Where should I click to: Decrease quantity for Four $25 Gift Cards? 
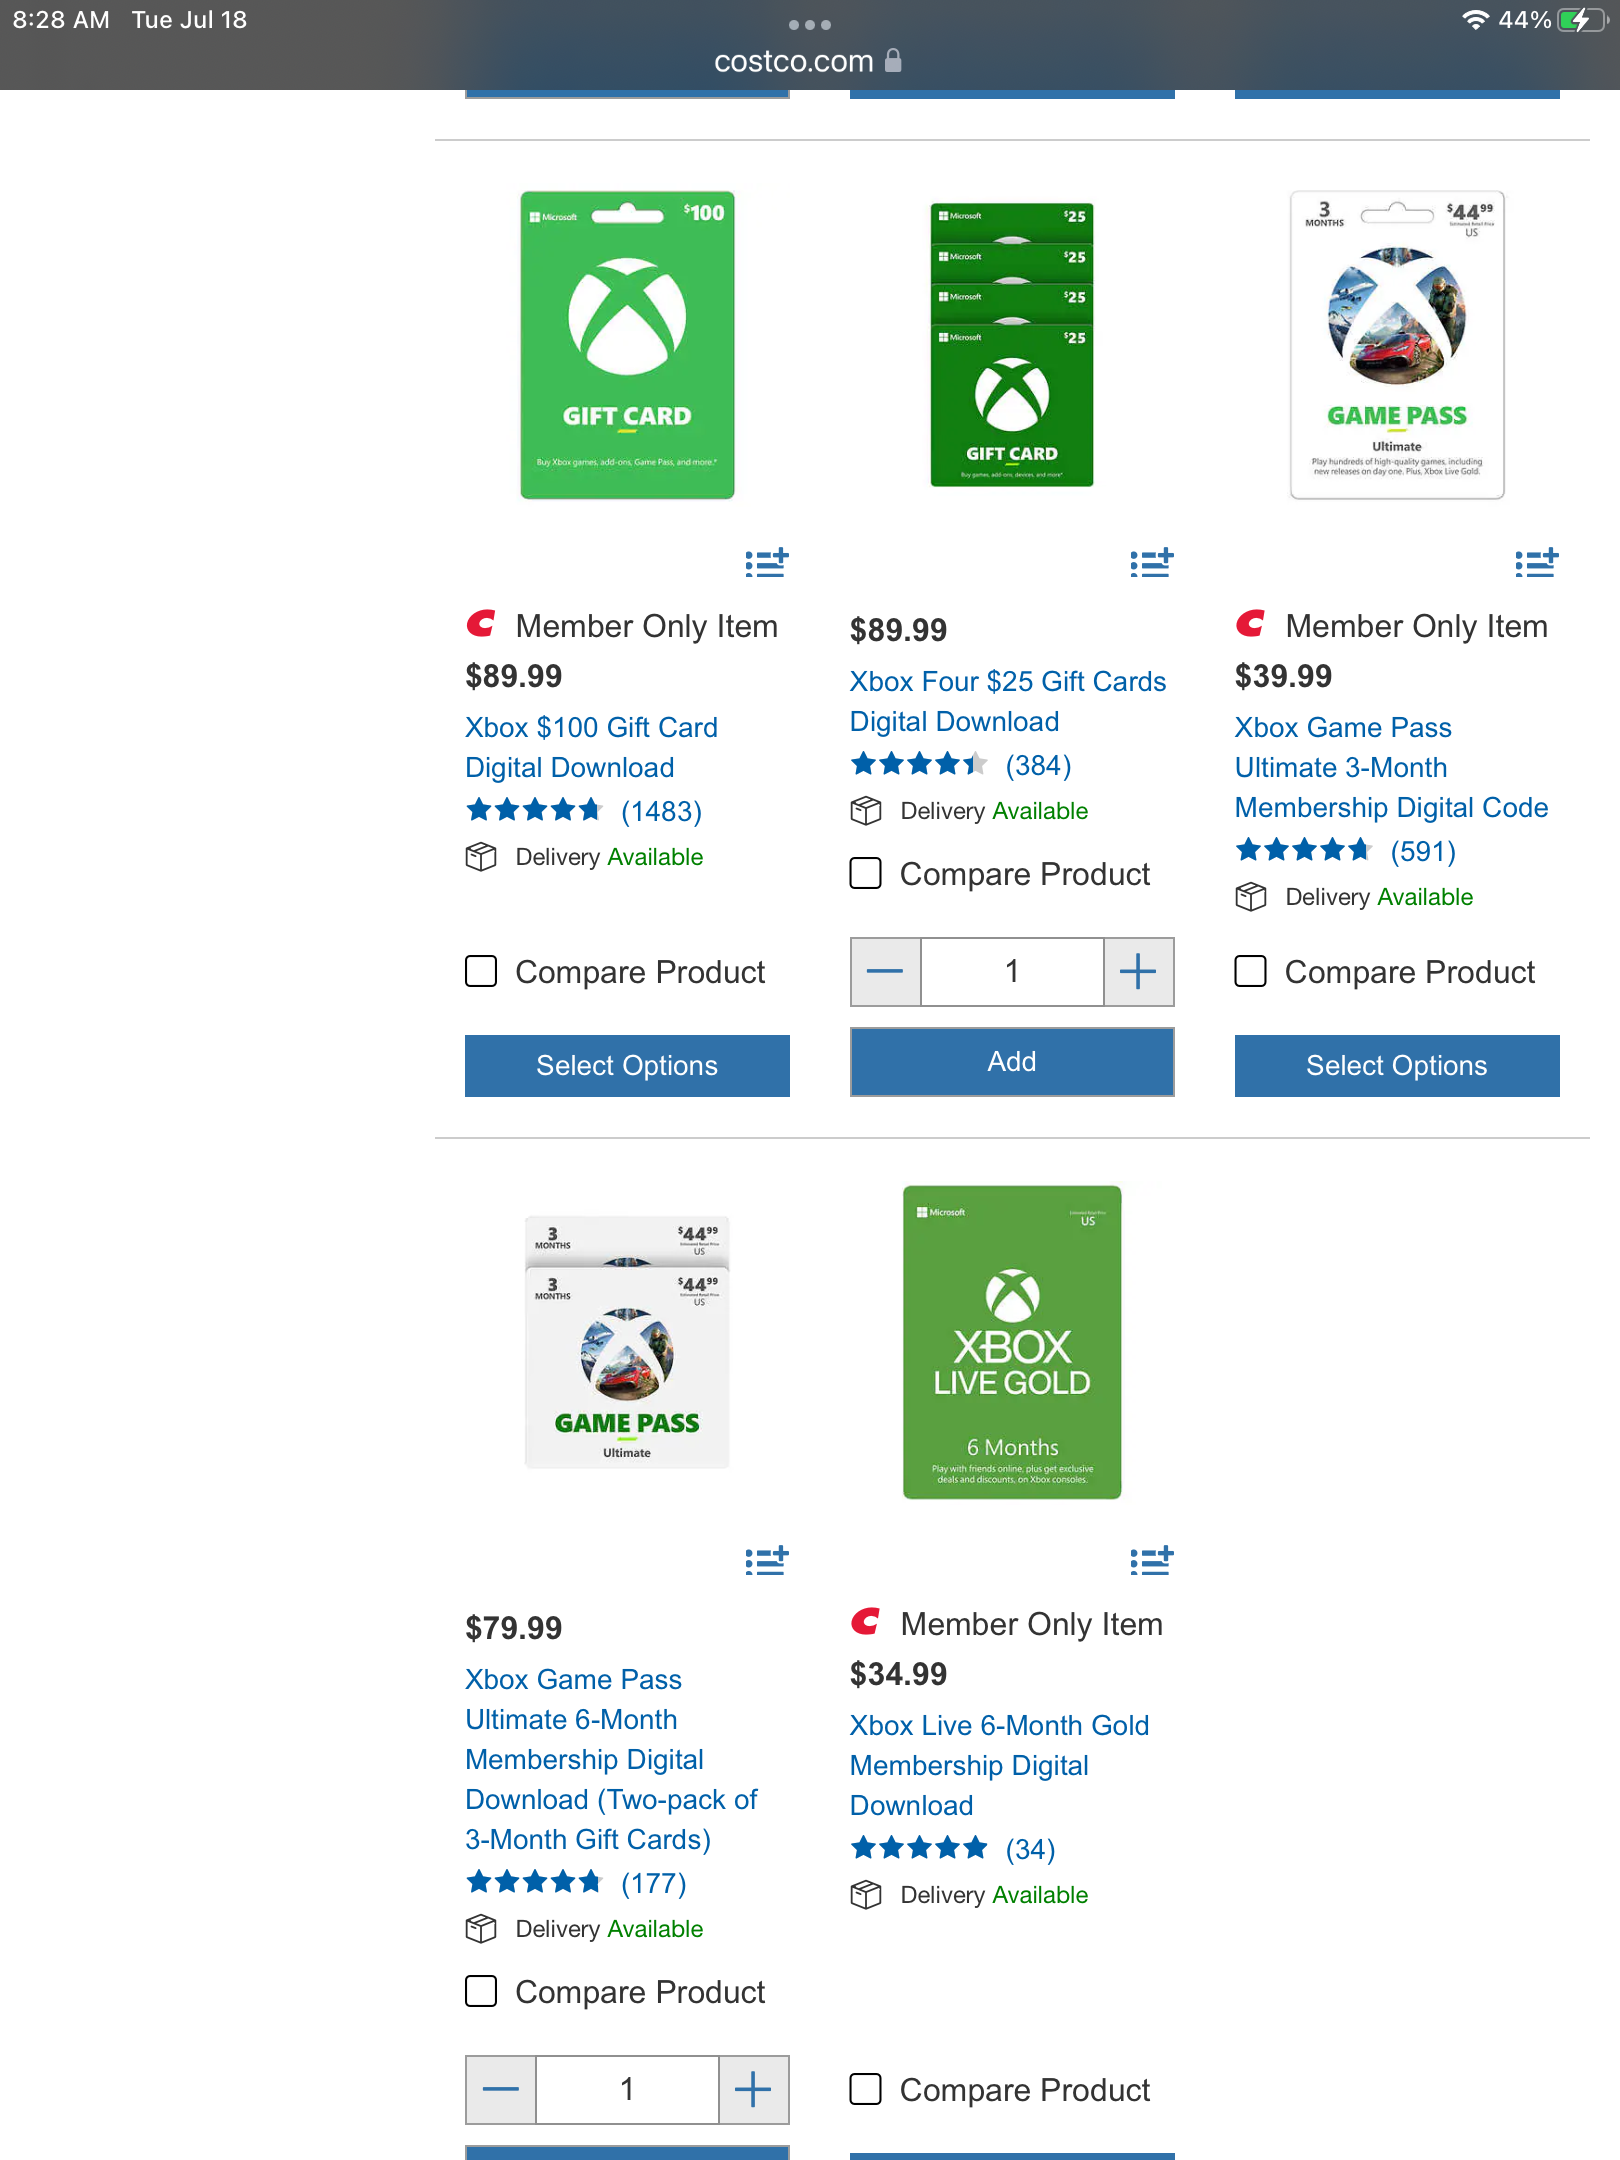[x=885, y=971]
